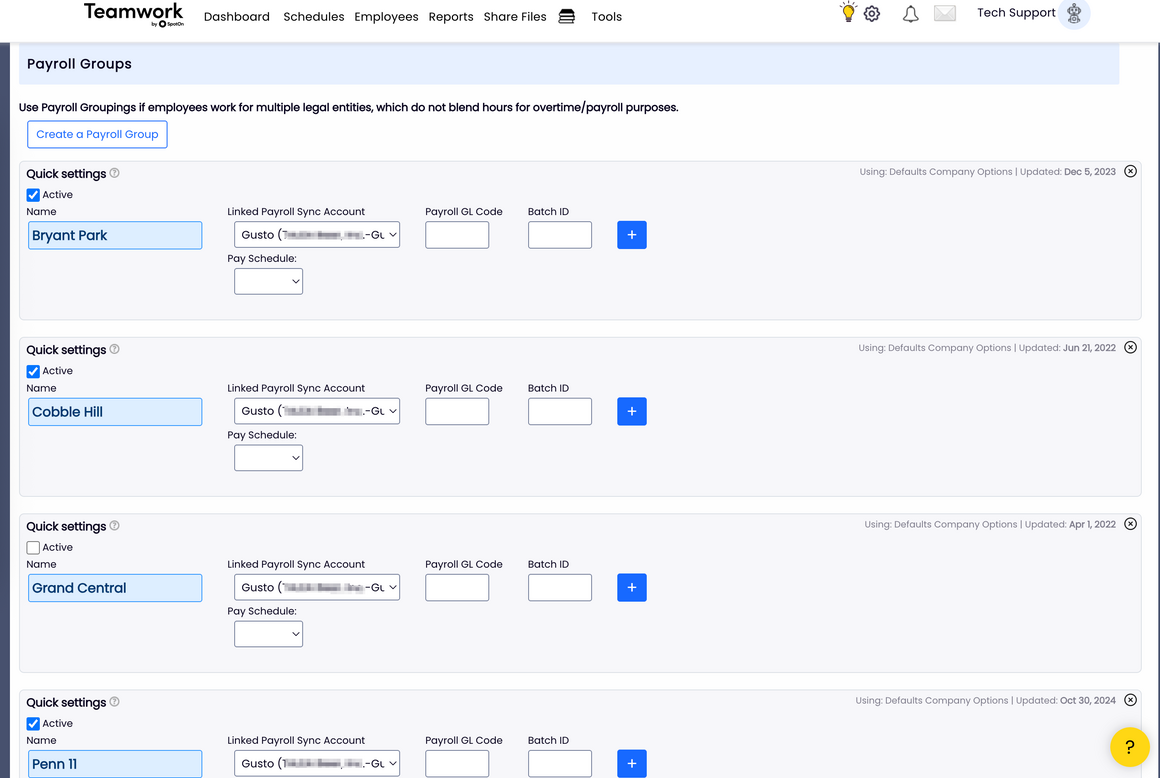
Task: Open Pay Schedule dropdown for Cobble Hill
Action: click(x=269, y=458)
